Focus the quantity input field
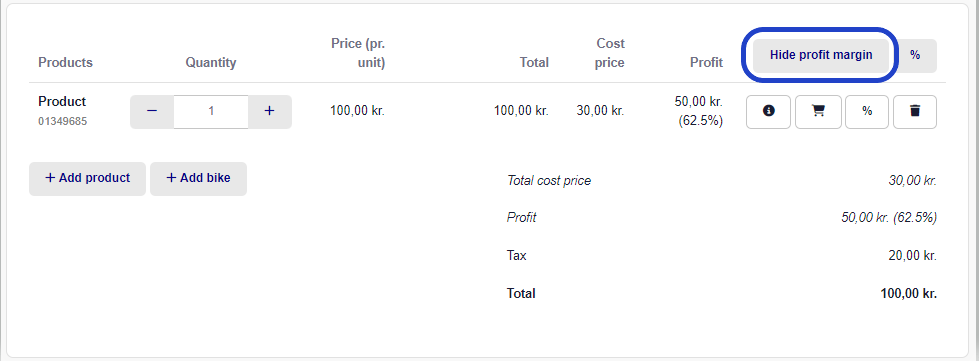Viewport: 979px width, 361px height. [211, 112]
